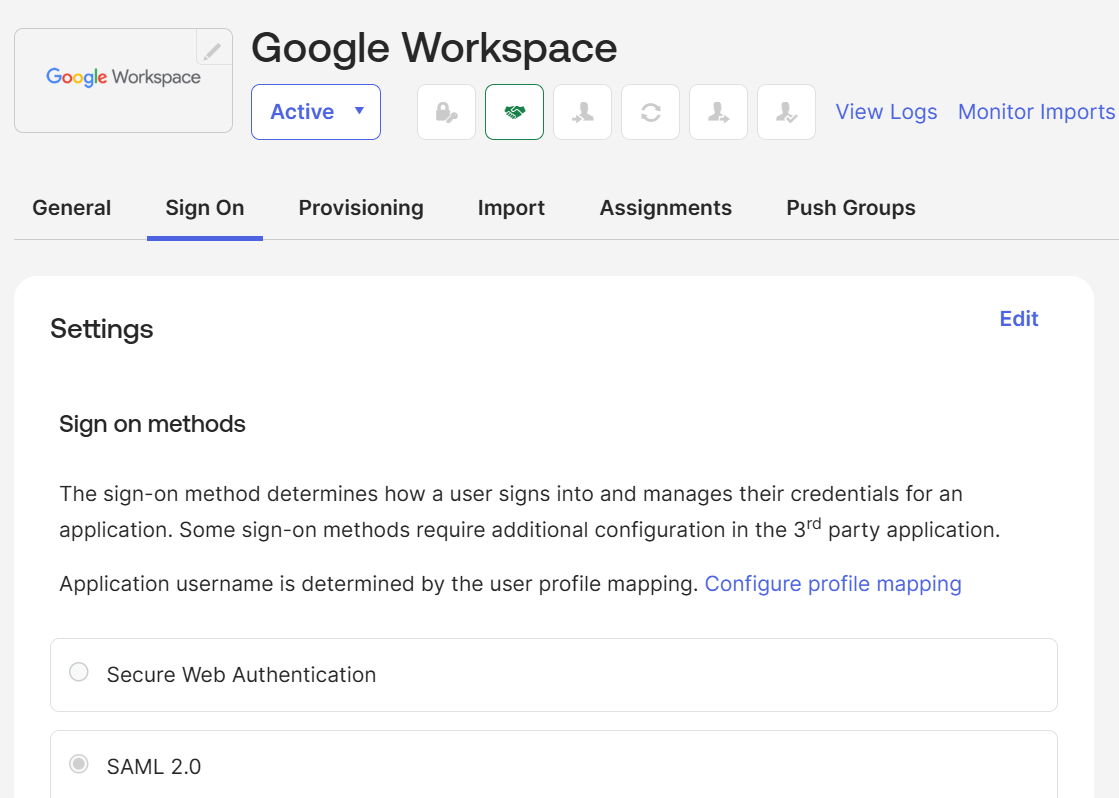1119x798 pixels.
Task: Click the Sign on methods heading
Action: point(152,424)
